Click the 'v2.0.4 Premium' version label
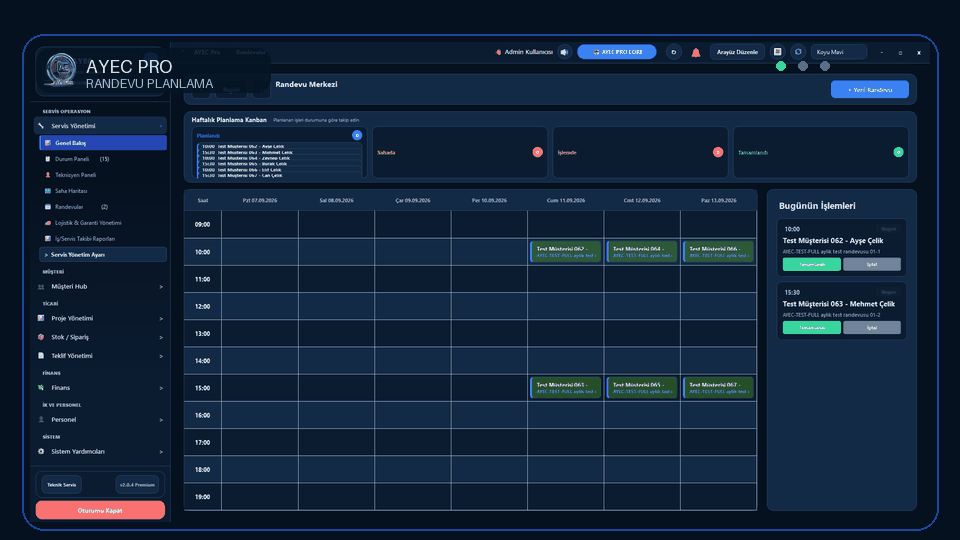The image size is (960, 540). click(x=137, y=485)
